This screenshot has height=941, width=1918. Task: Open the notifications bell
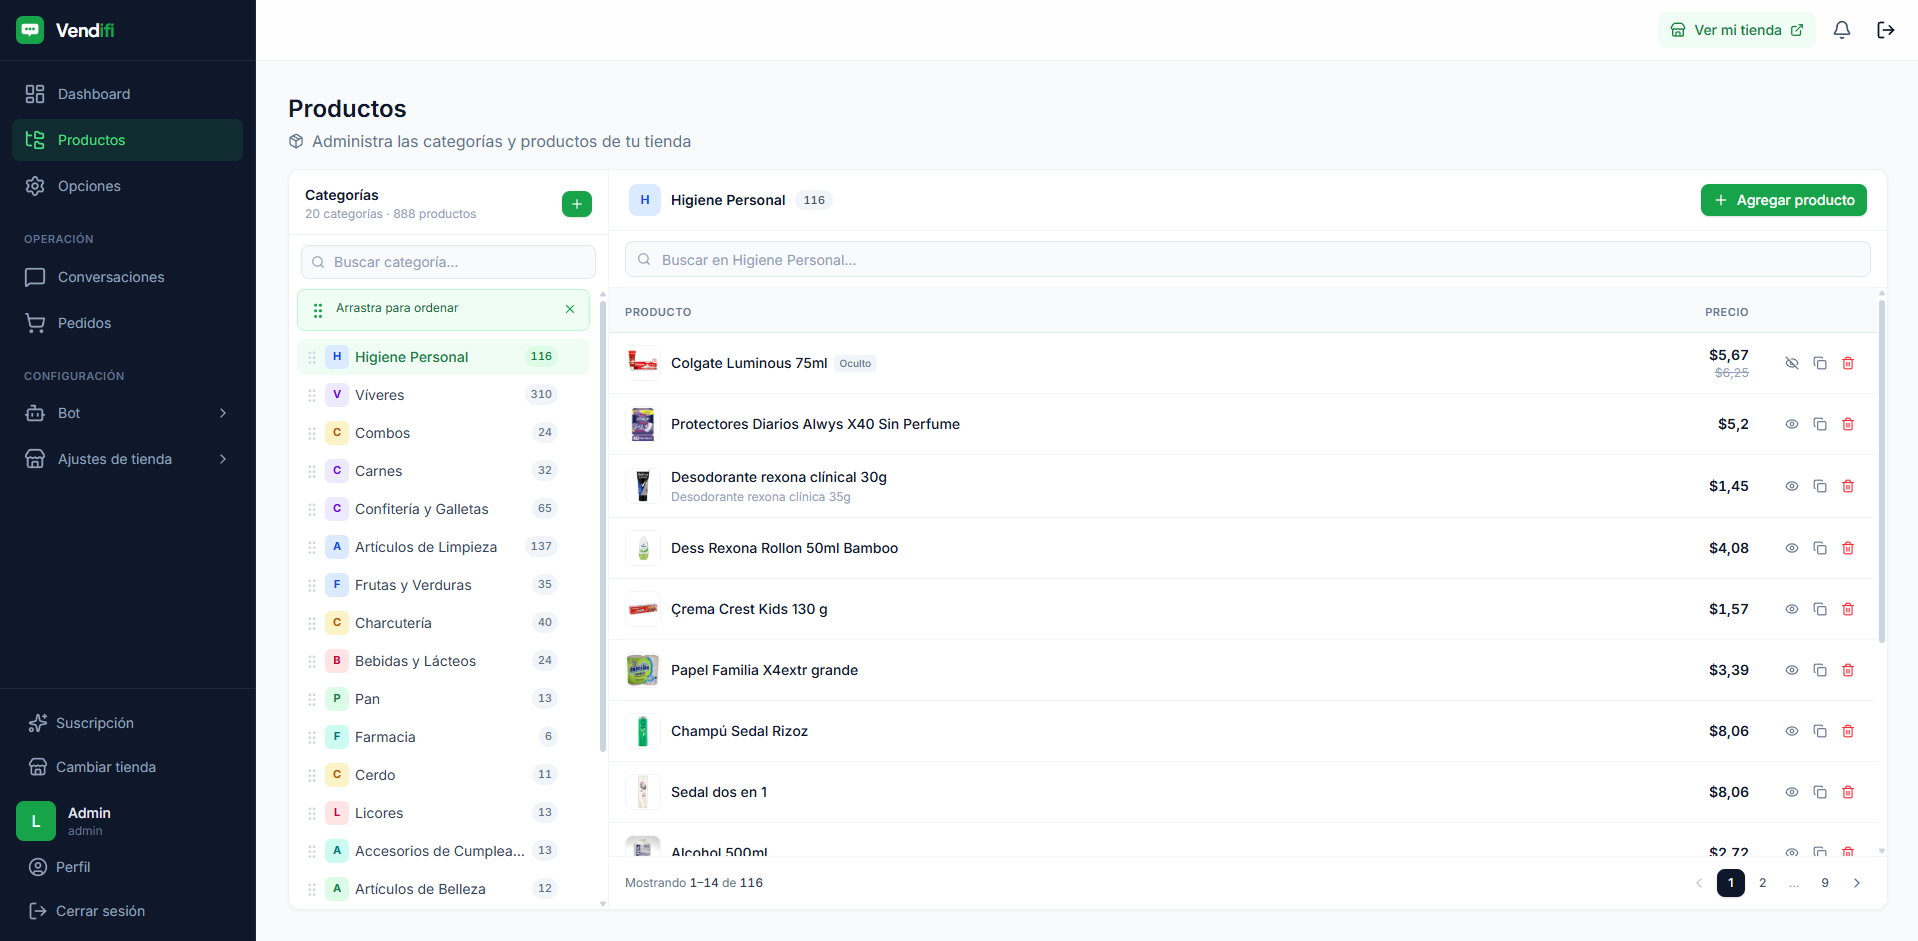1841,30
